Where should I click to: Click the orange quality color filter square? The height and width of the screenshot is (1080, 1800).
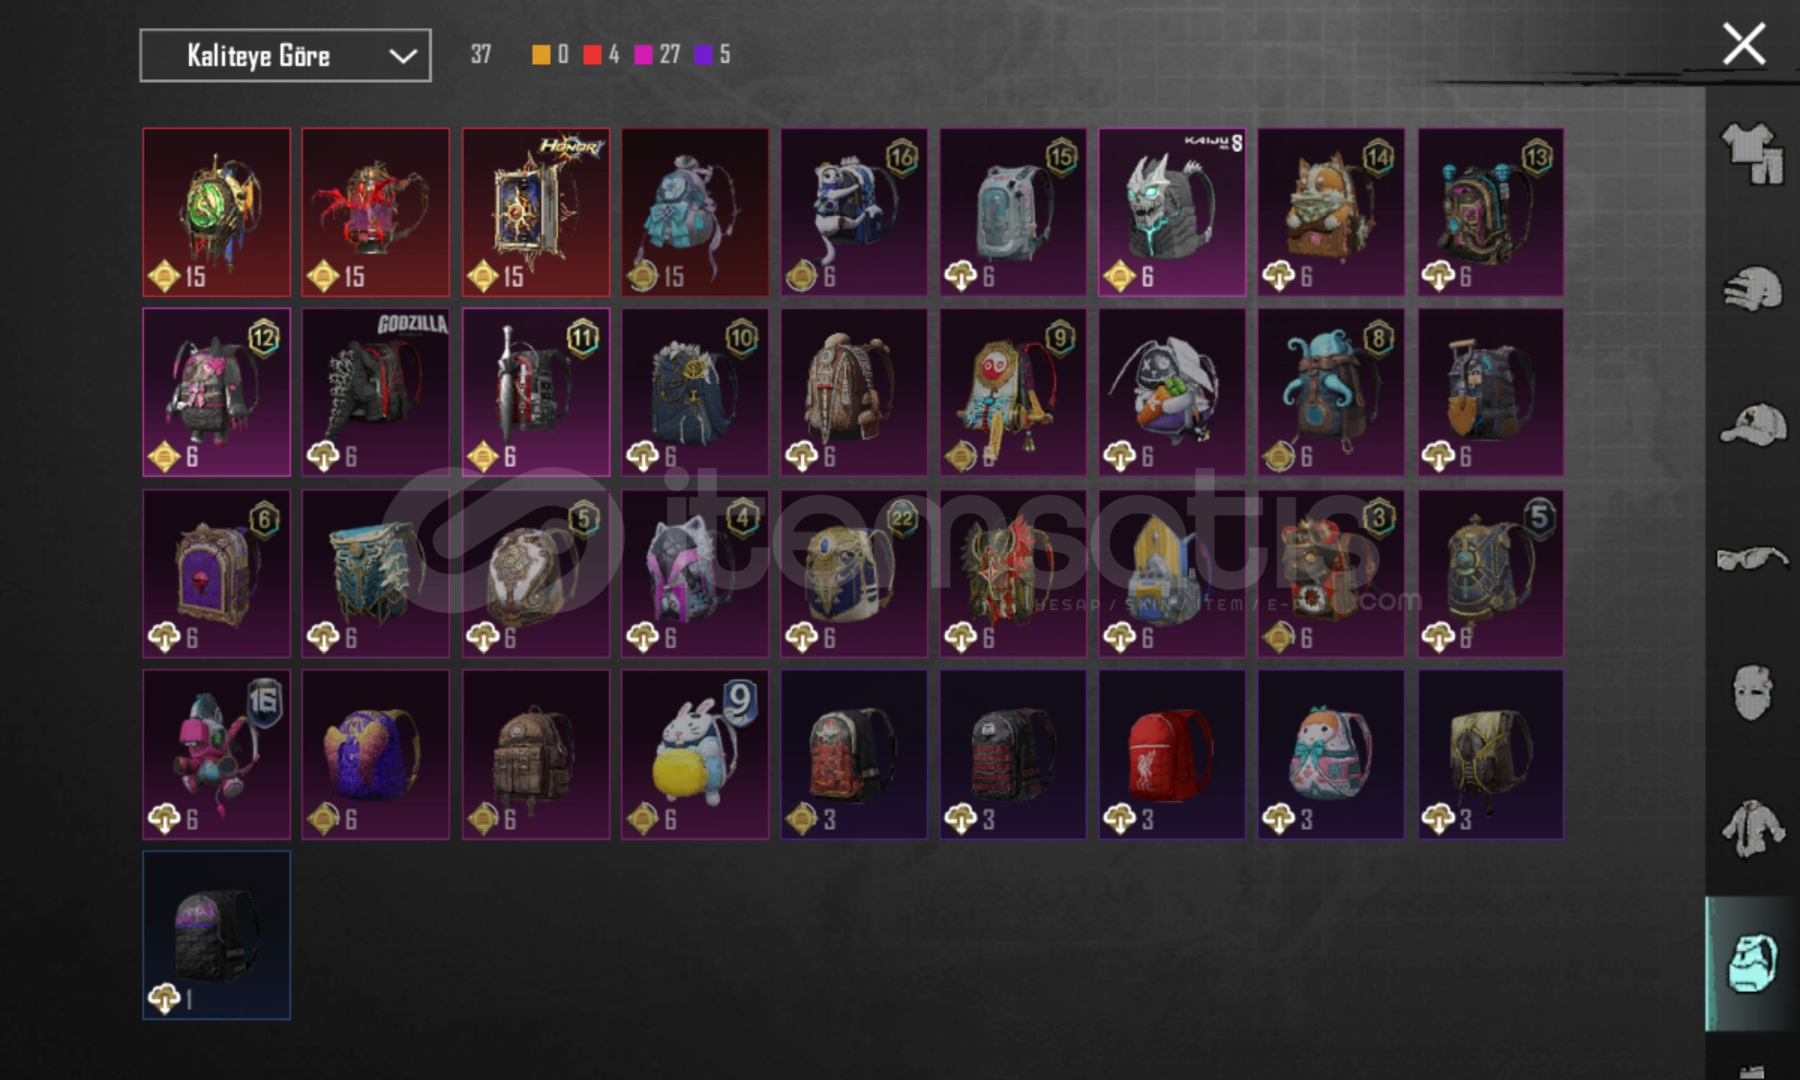coord(541,54)
